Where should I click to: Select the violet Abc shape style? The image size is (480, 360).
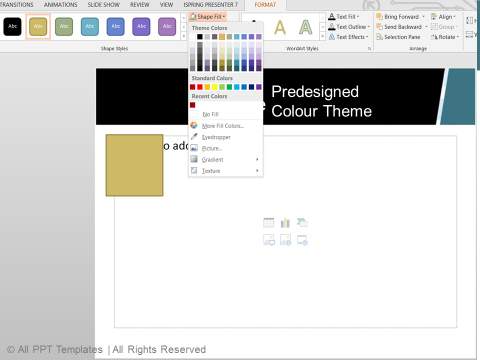167,26
